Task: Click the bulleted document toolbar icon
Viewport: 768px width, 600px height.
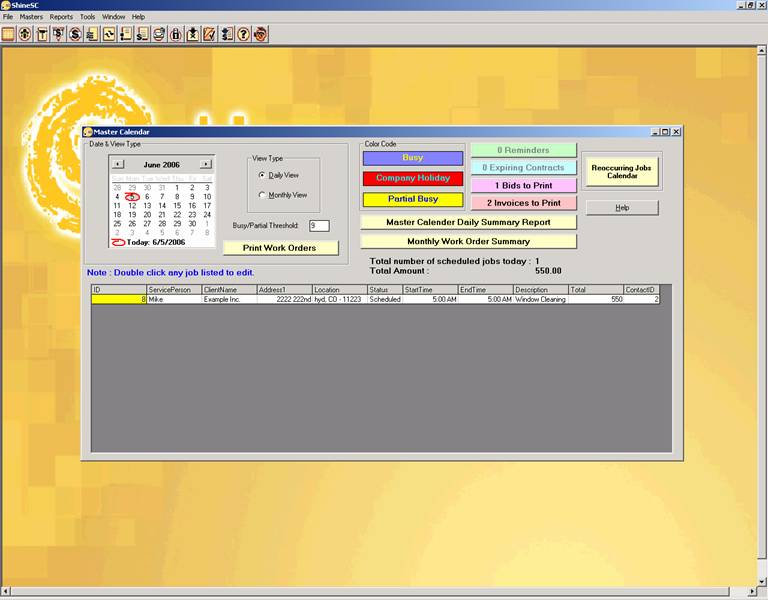Action: [x=126, y=34]
